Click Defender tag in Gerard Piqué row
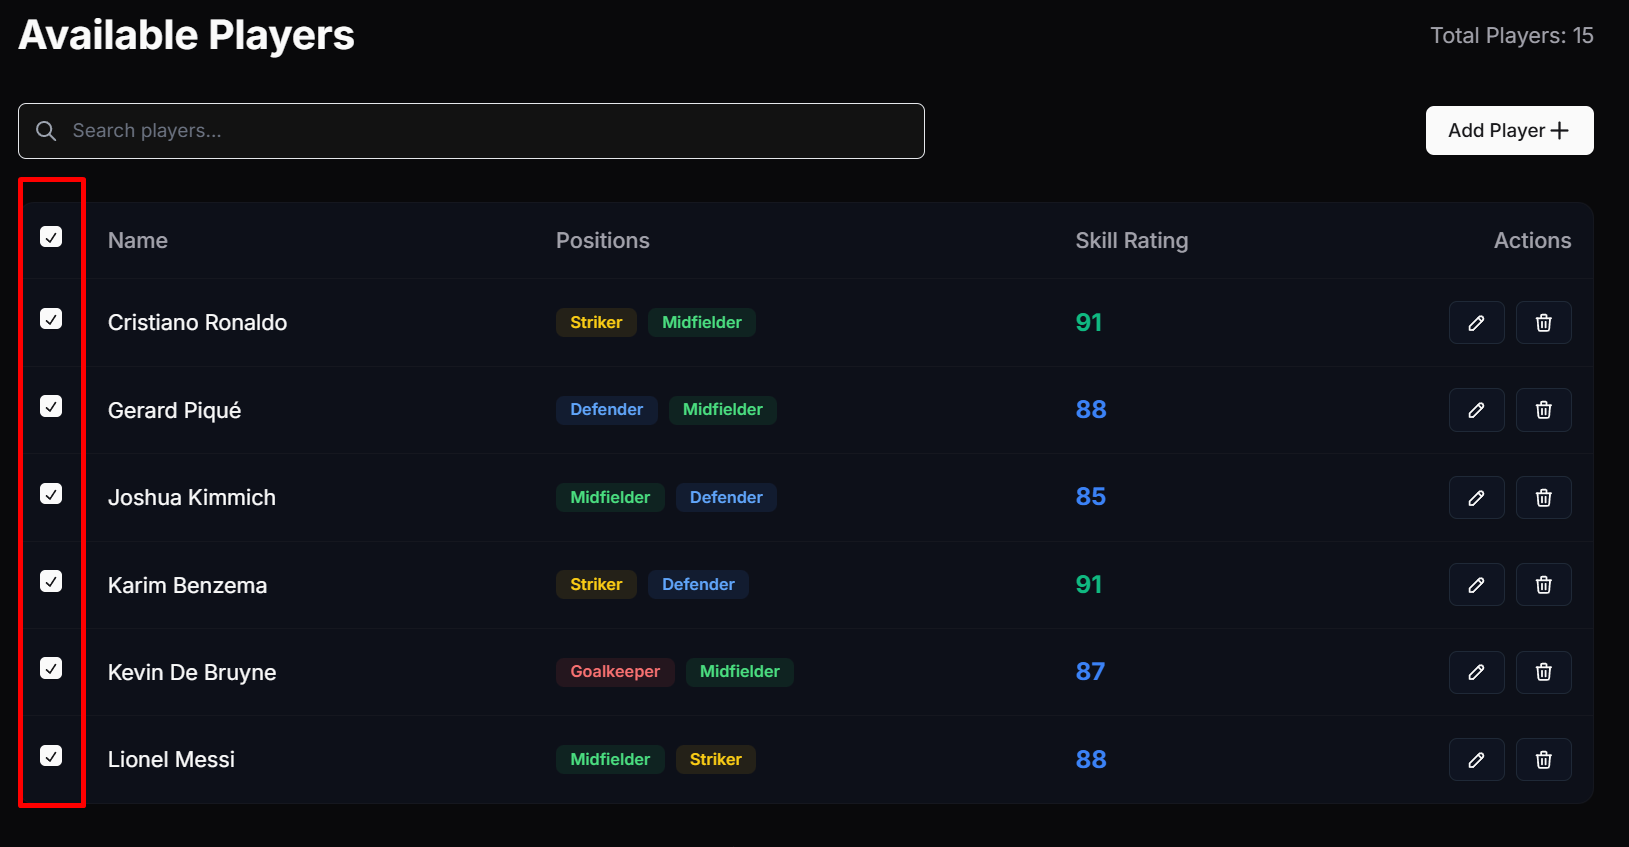The height and width of the screenshot is (847, 1629). point(607,410)
